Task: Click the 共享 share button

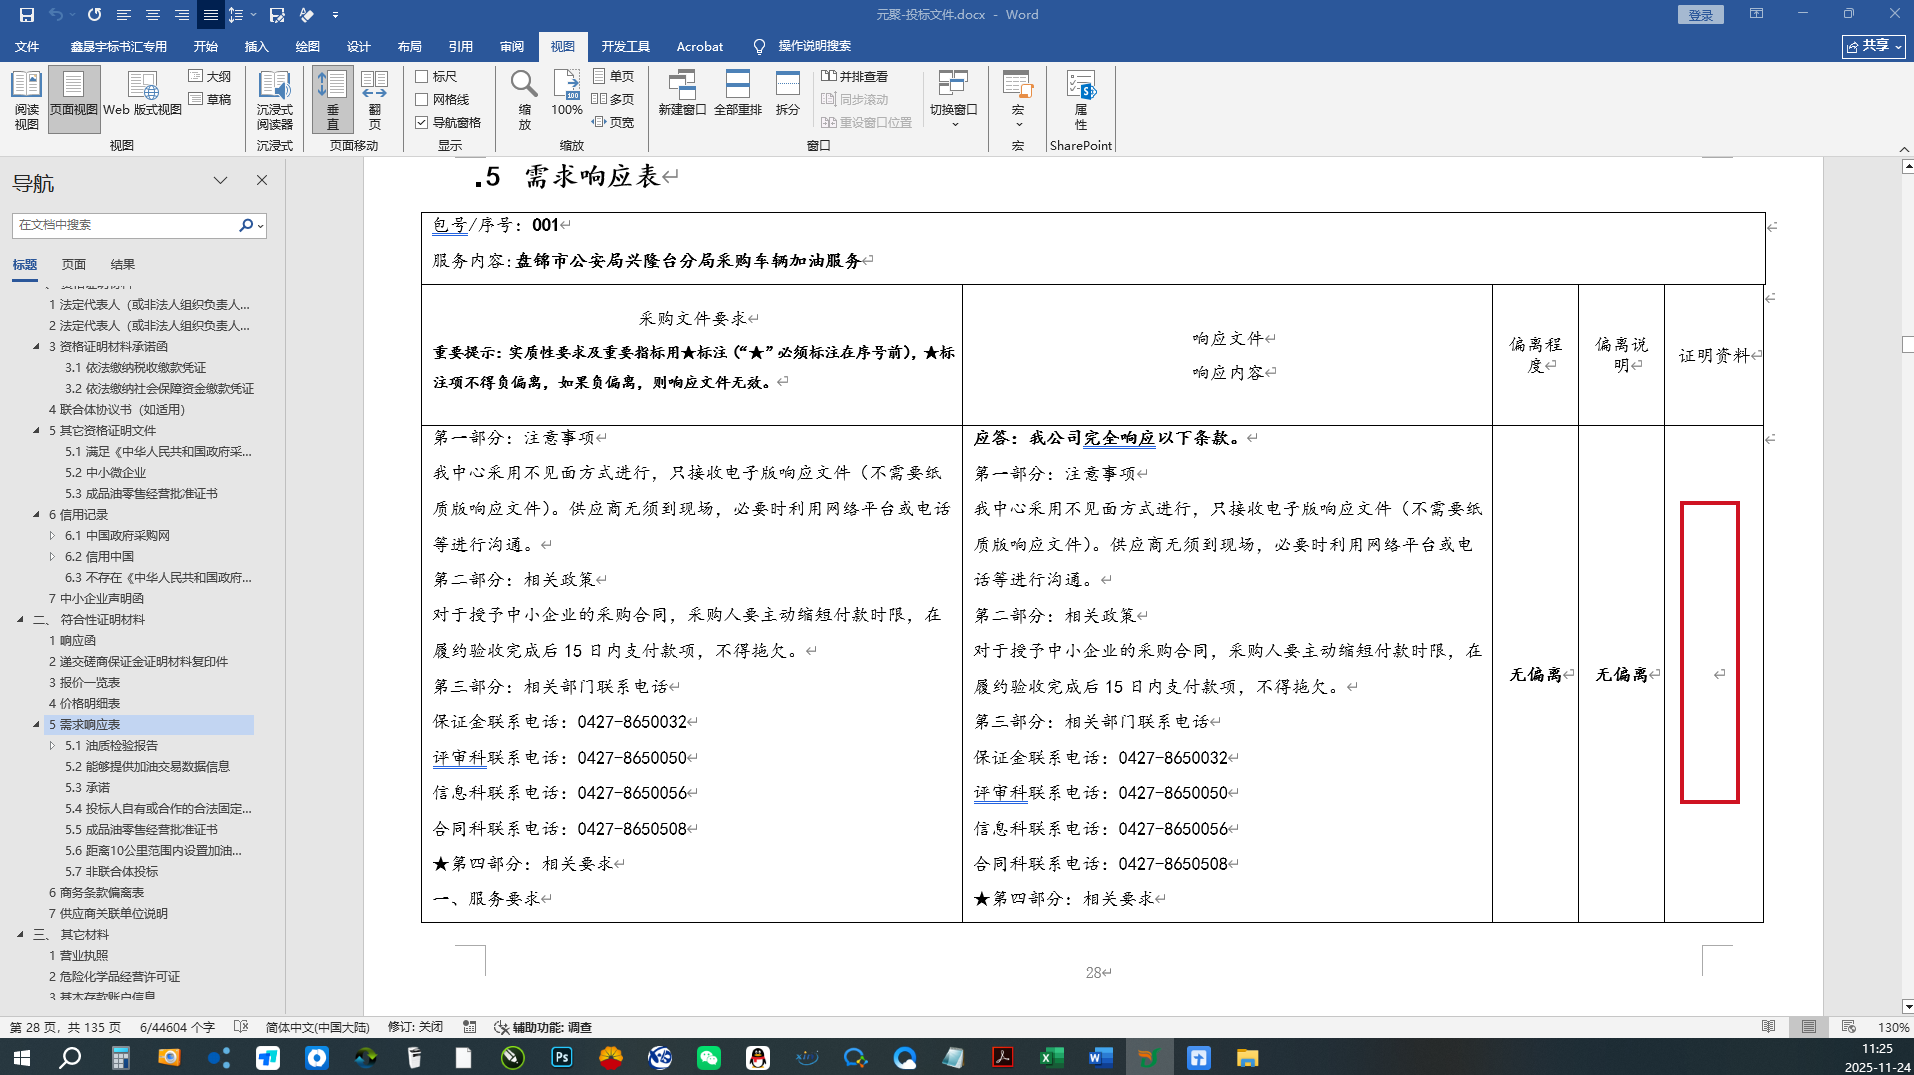Action: 1874,46
